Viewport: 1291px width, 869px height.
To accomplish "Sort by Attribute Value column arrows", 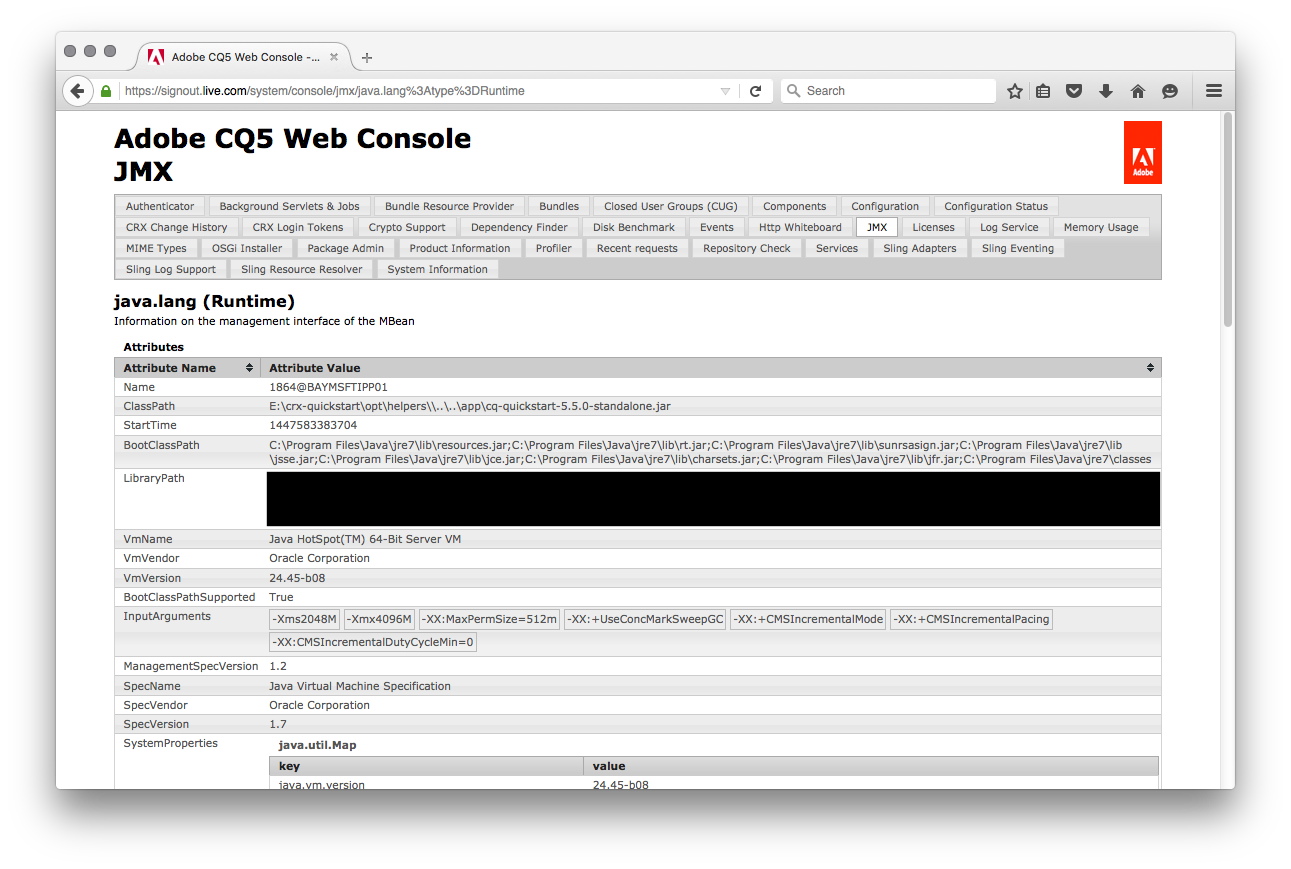I will (1150, 368).
